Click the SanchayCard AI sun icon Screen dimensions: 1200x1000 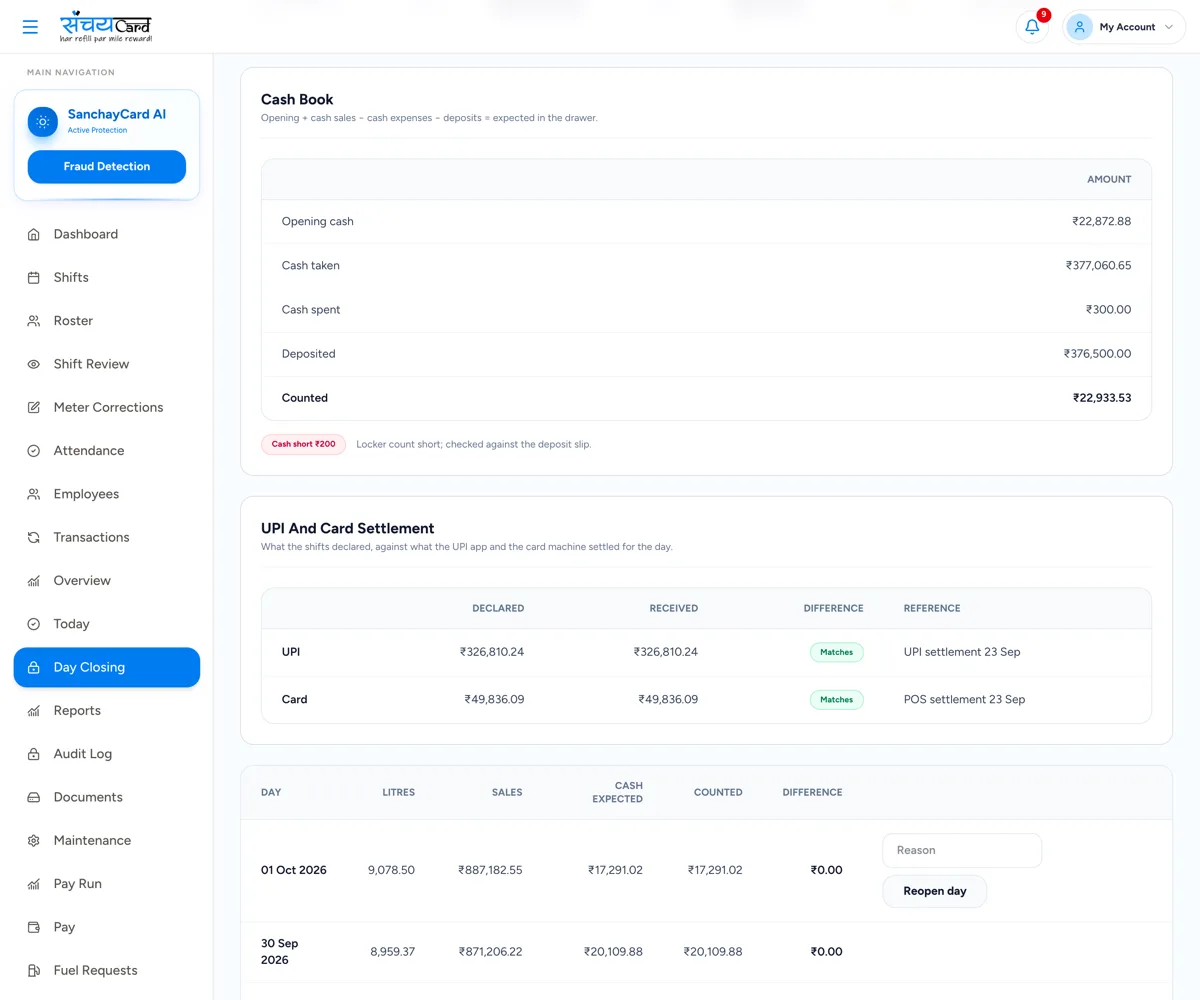(x=42, y=122)
